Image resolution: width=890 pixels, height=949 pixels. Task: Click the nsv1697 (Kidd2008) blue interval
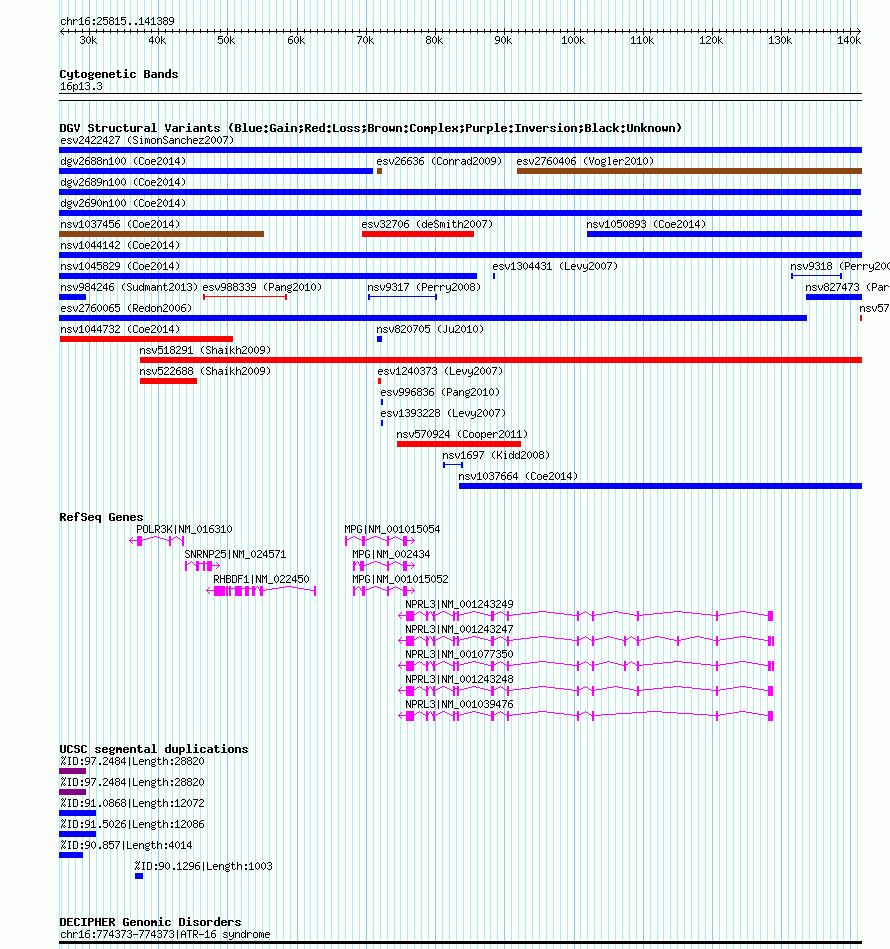point(453,465)
